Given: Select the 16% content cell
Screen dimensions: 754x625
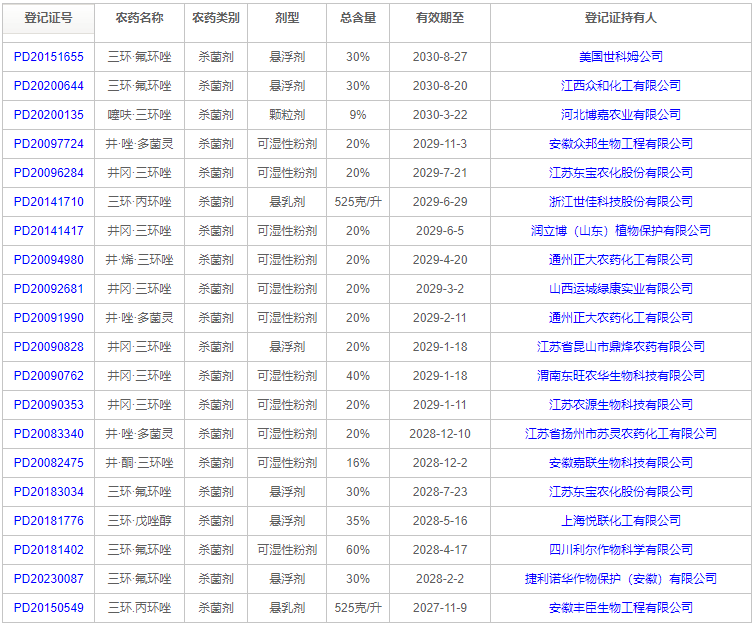Looking at the screenshot, I should (358, 463).
